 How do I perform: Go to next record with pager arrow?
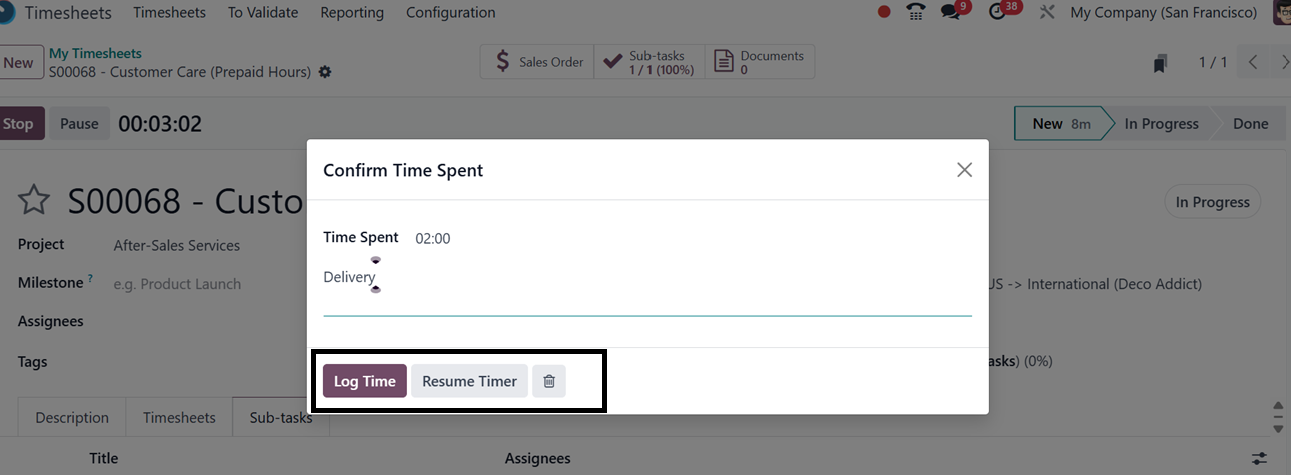point(1285,63)
